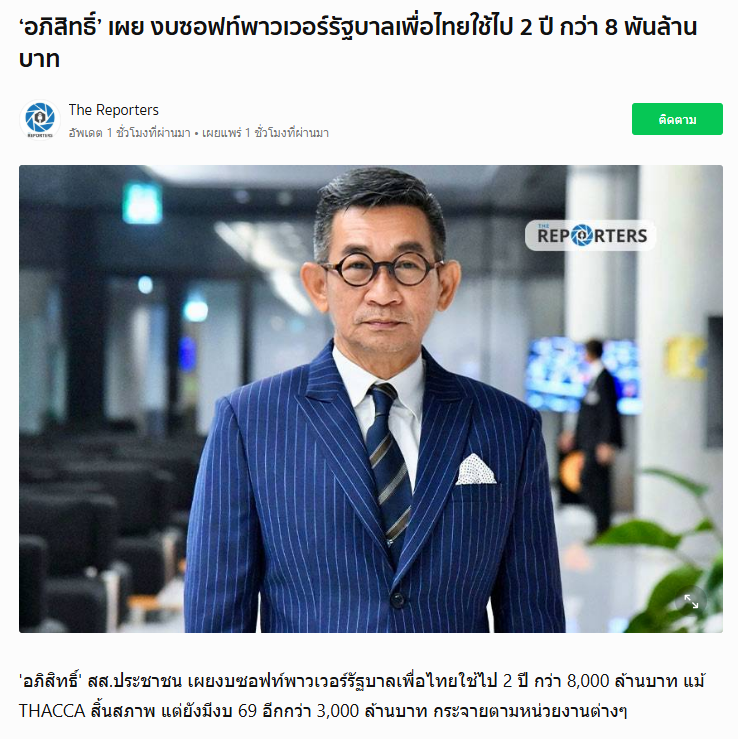Click the word บาท on the headline's second line
This screenshot has width=738, height=739.
point(39,59)
